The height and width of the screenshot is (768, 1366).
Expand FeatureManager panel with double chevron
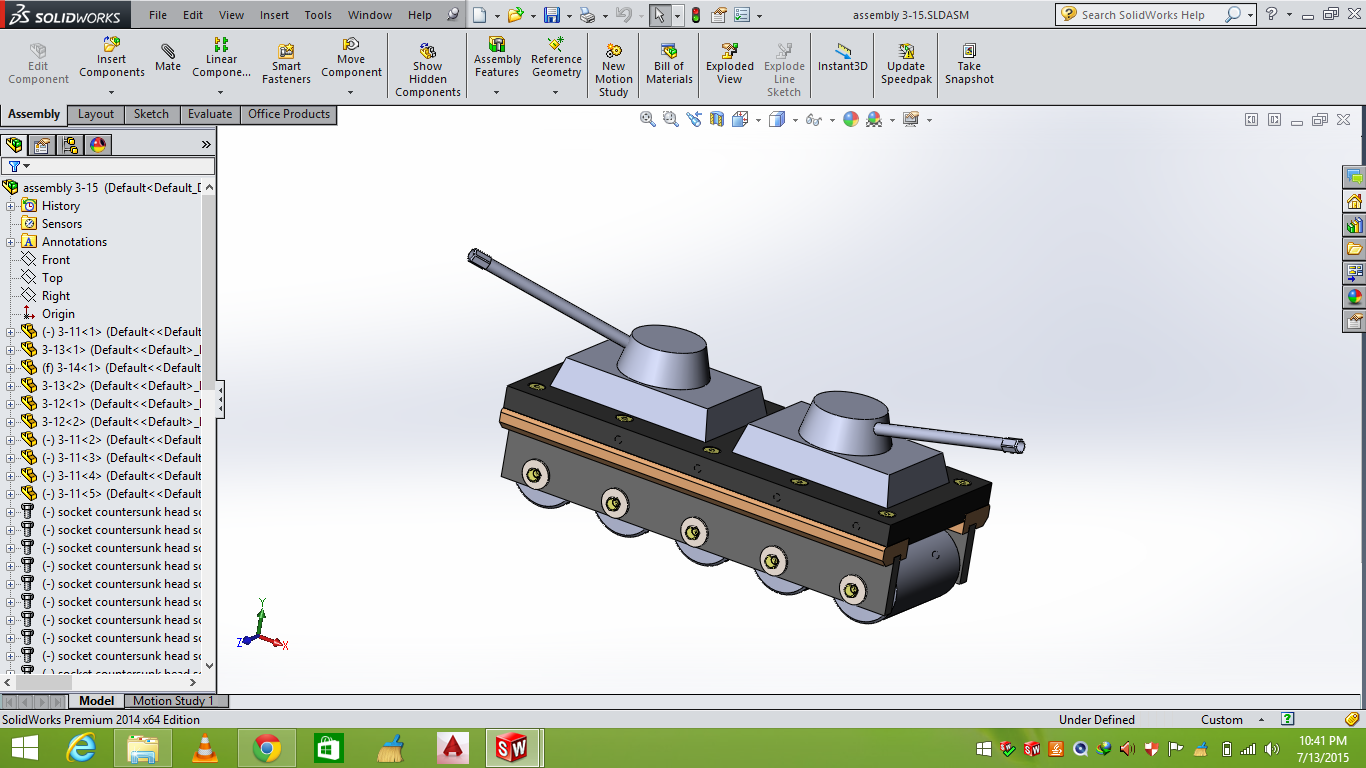point(206,145)
